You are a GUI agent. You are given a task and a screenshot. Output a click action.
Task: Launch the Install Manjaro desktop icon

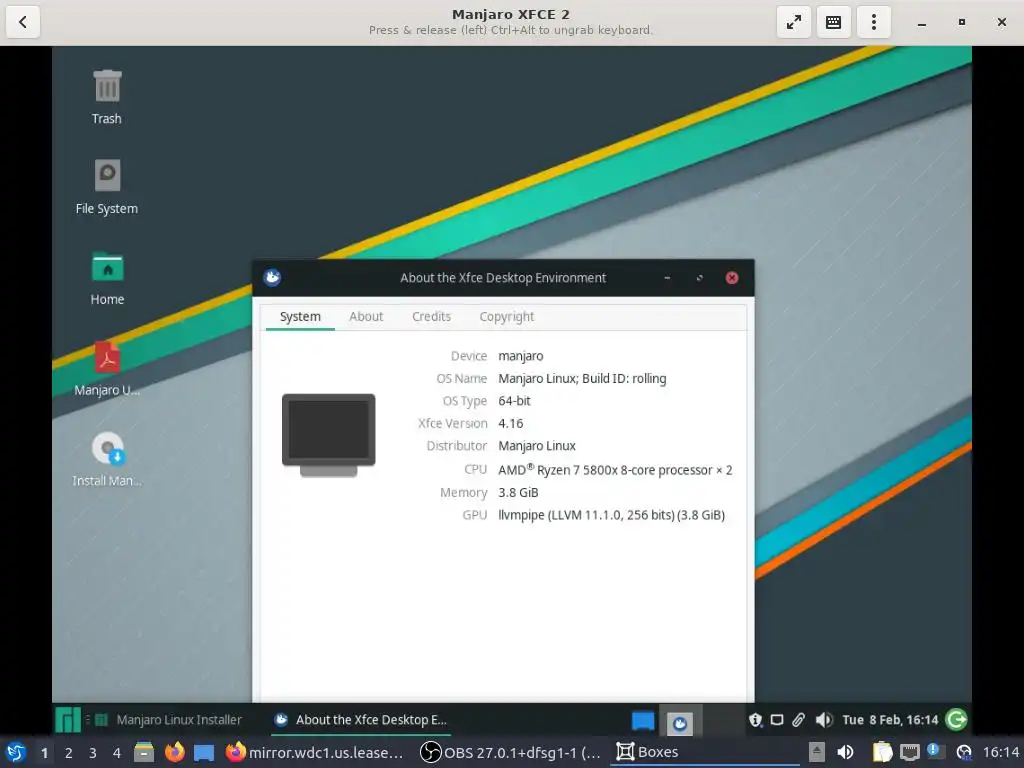pos(107,458)
